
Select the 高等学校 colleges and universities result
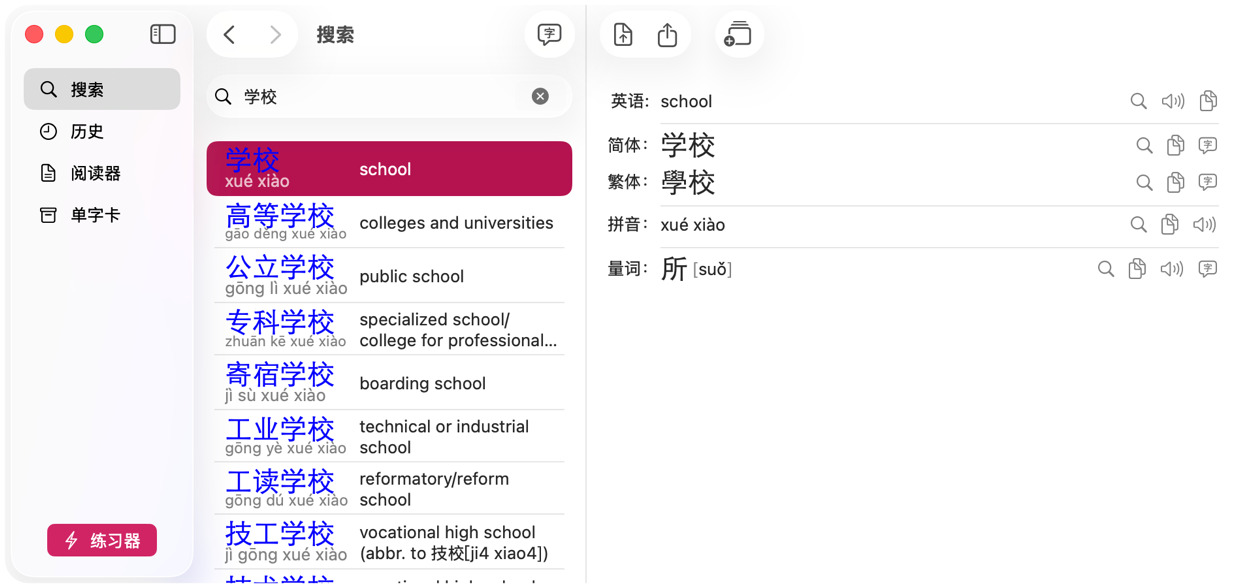point(389,222)
